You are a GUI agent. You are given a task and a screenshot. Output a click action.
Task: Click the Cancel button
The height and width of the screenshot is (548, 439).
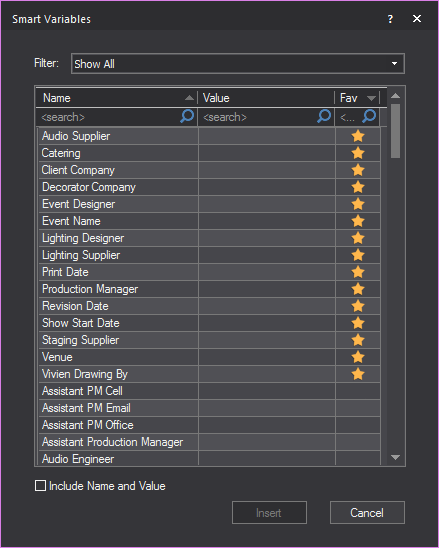click(367, 513)
